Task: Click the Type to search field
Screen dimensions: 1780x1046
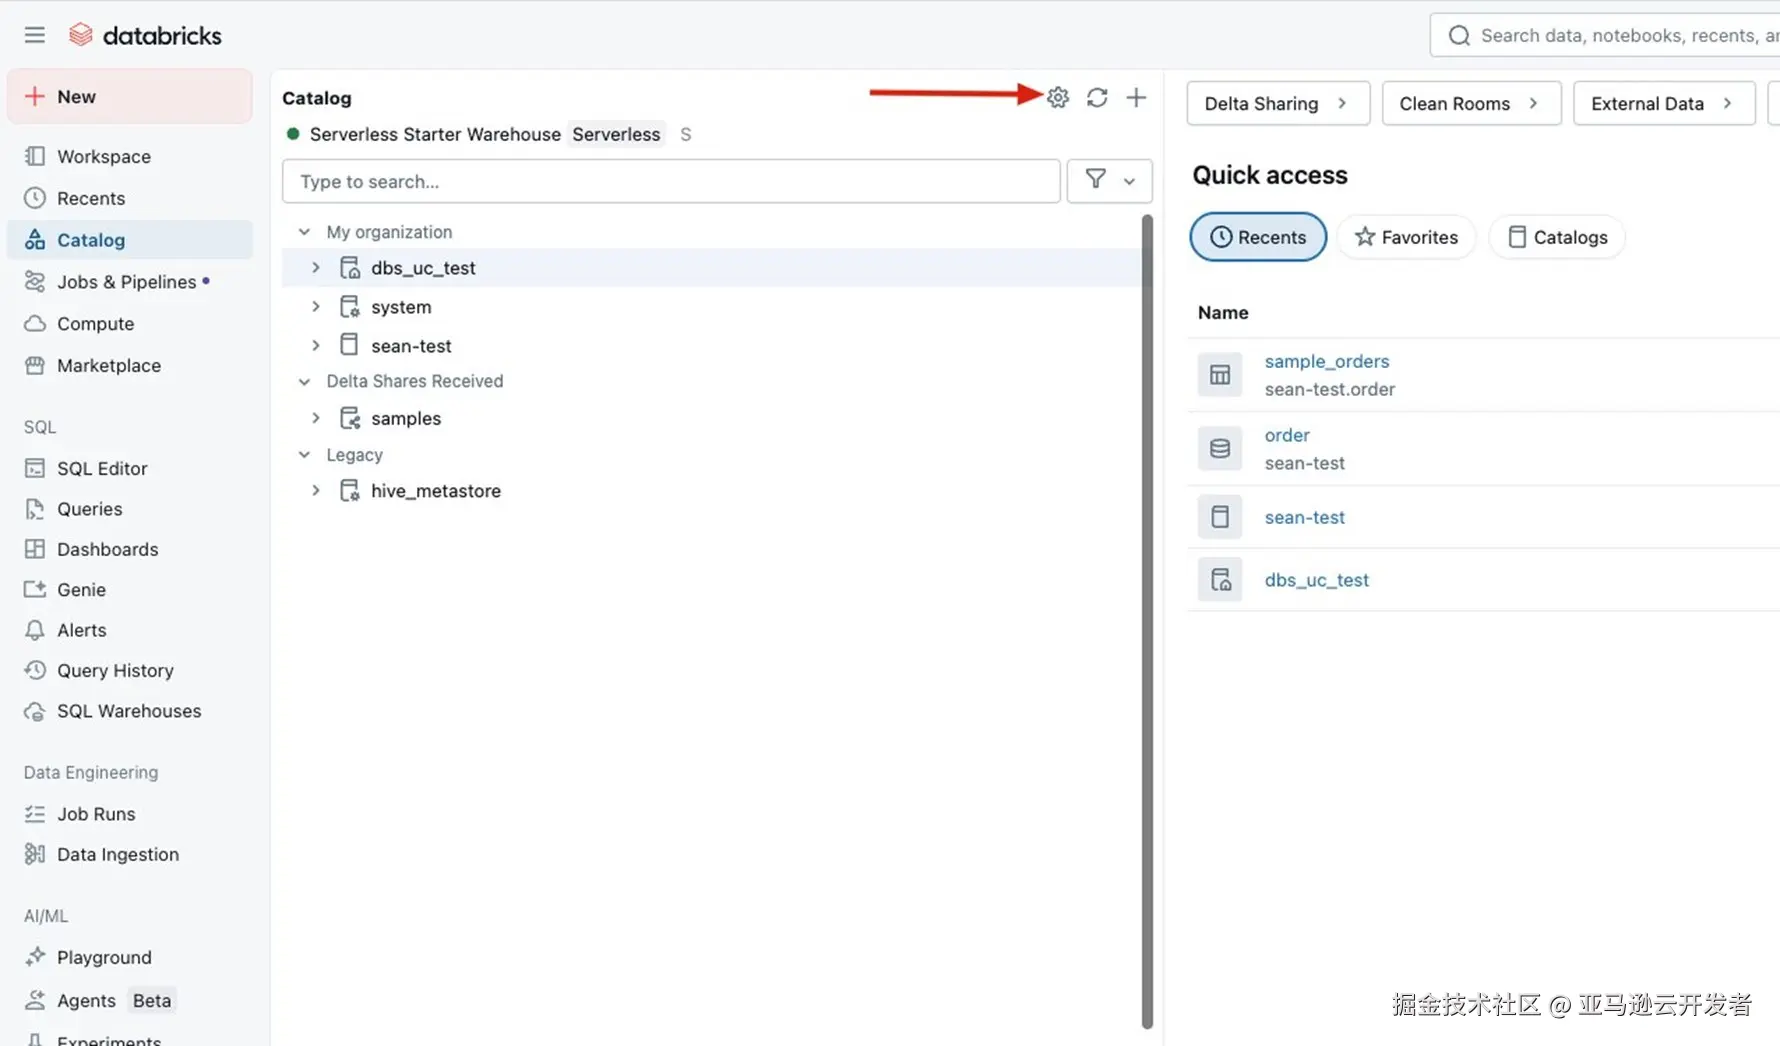Action: tap(671, 181)
